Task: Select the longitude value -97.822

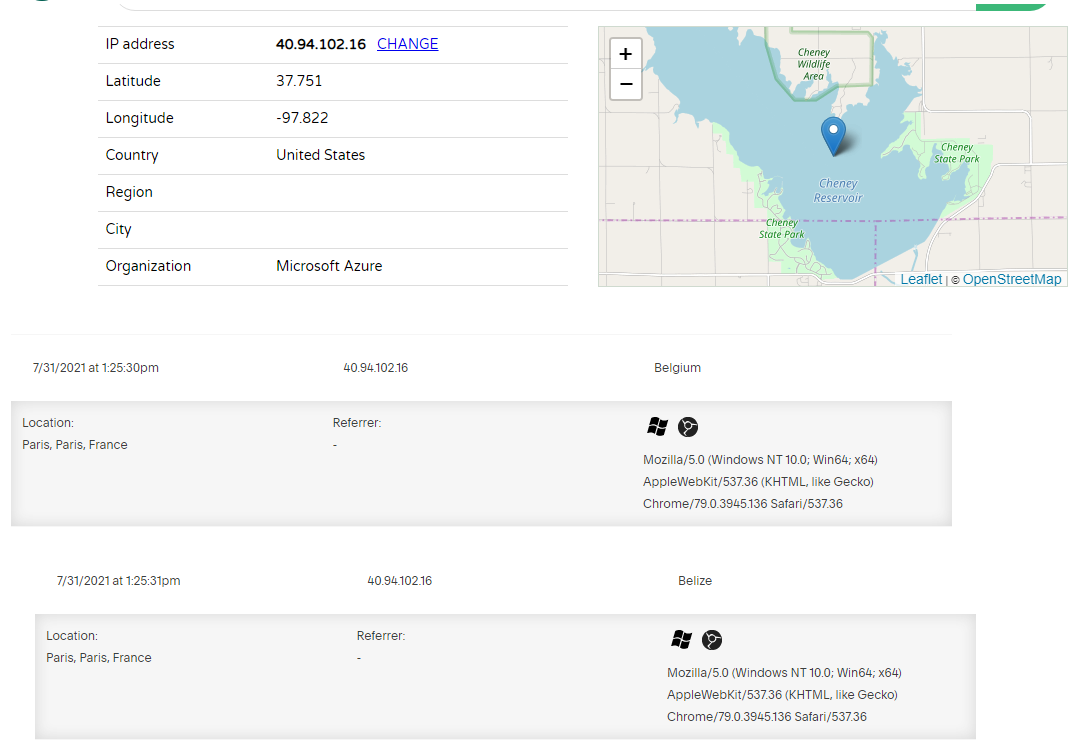Action: [x=302, y=118]
